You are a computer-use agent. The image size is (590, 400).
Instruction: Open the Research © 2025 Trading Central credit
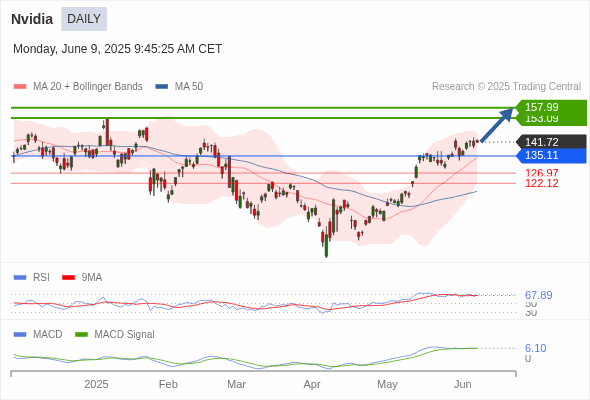tap(506, 87)
